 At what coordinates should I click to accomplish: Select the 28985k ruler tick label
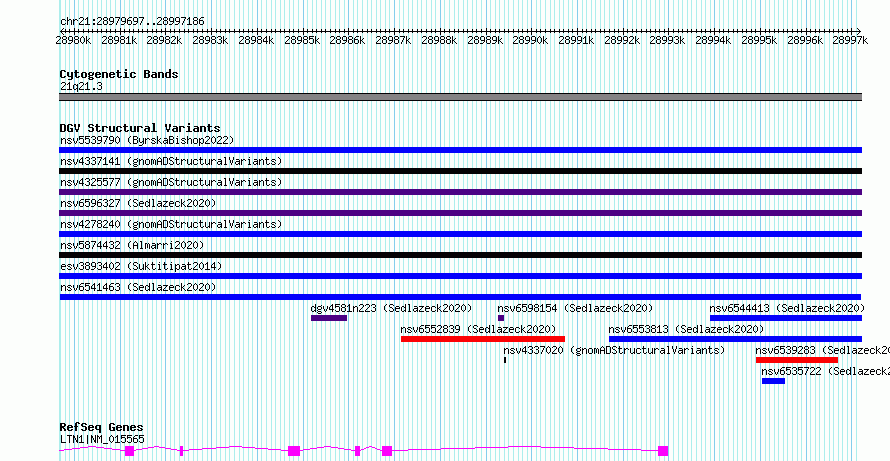(x=302, y=40)
